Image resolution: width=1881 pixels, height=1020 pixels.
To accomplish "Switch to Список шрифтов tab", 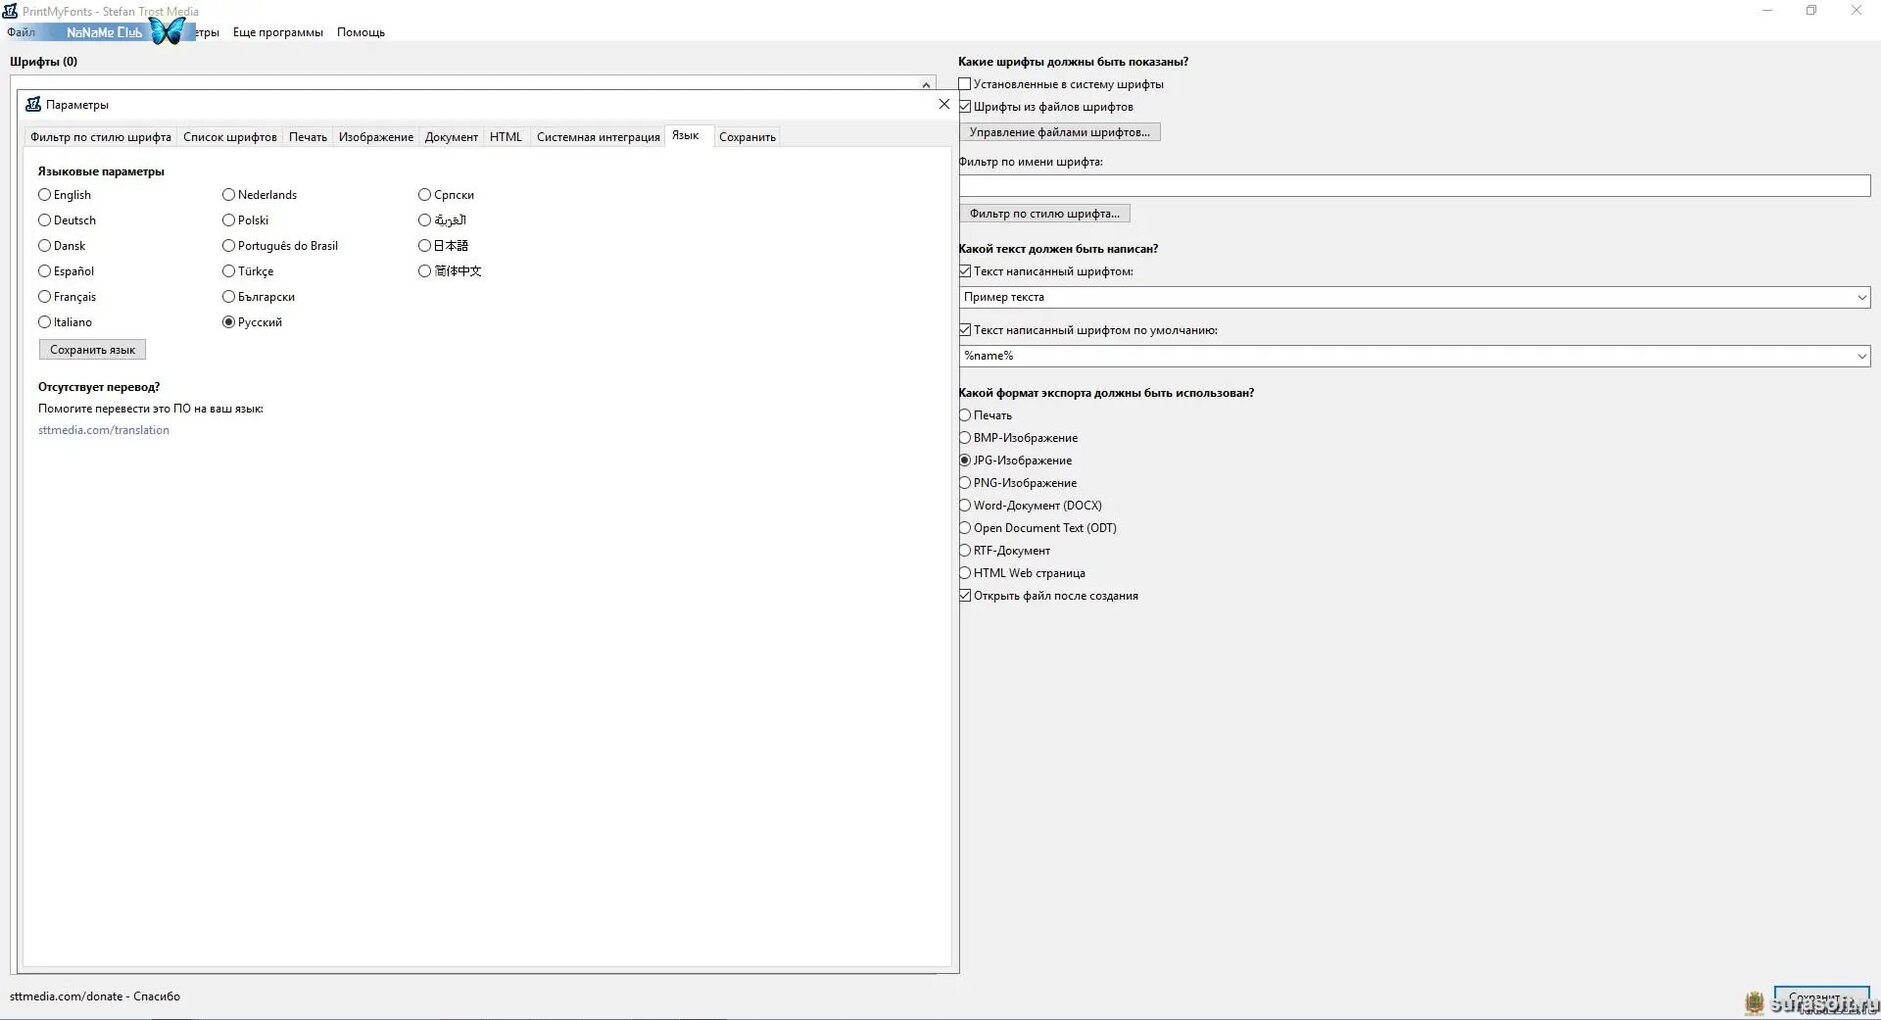I will pyautogui.click(x=230, y=137).
